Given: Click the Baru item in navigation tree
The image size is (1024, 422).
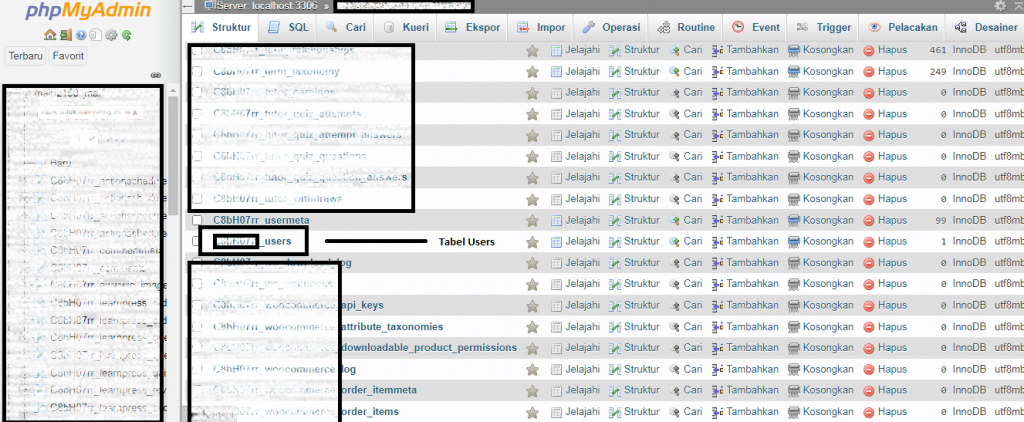Looking at the screenshot, I should point(60,163).
